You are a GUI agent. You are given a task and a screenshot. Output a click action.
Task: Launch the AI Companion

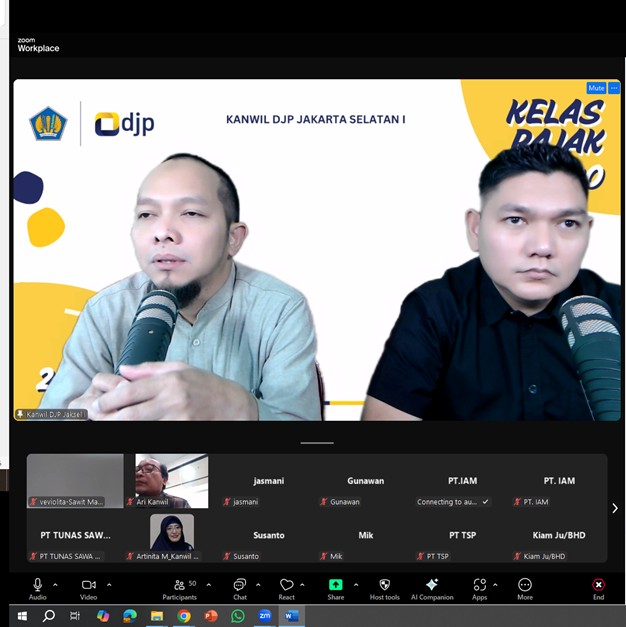432,585
